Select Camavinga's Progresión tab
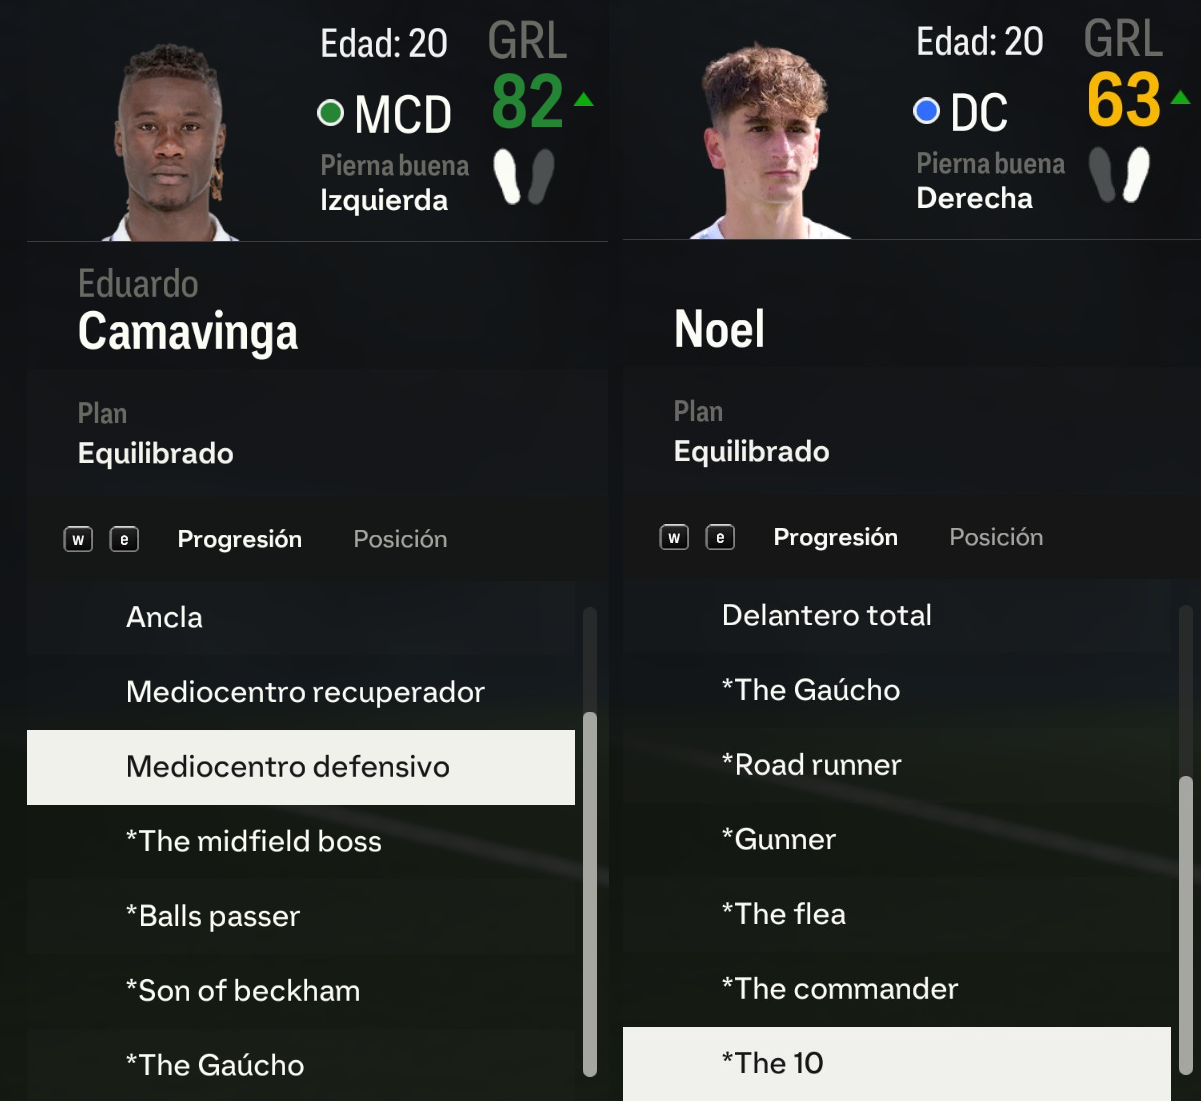Screen dimensions: 1201x1101 [x=239, y=540]
